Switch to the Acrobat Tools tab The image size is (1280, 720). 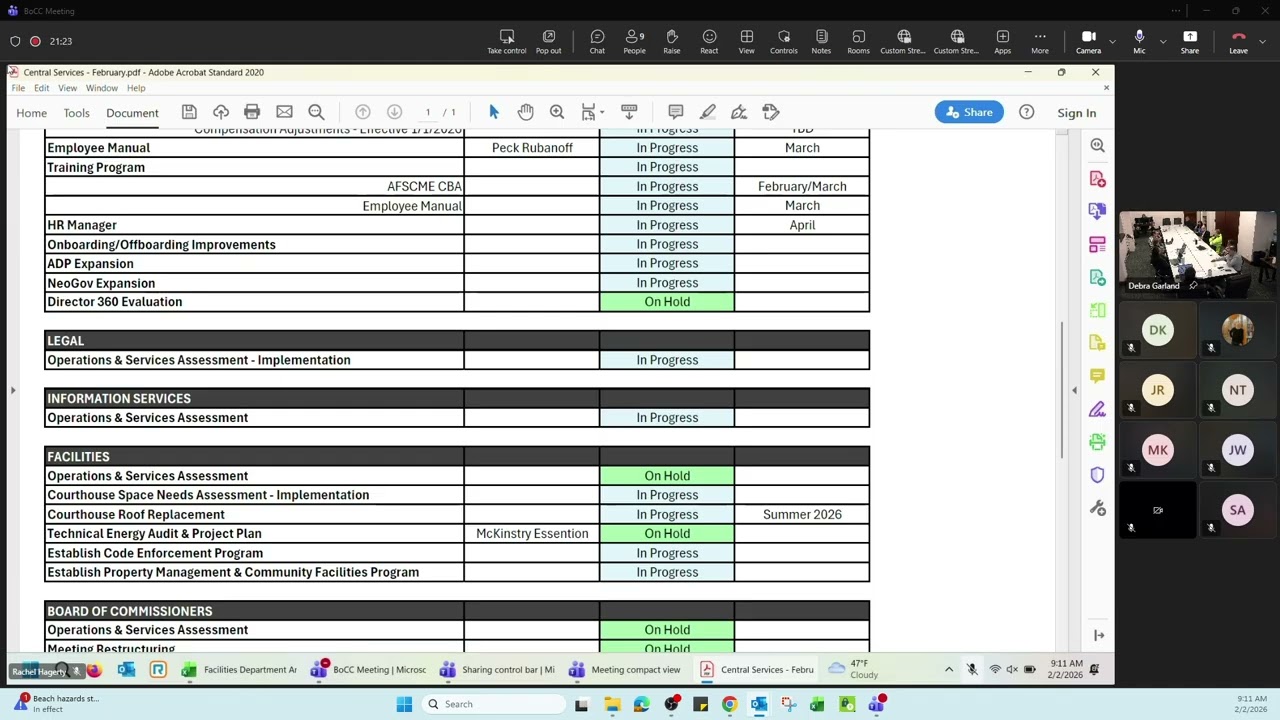(77, 113)
